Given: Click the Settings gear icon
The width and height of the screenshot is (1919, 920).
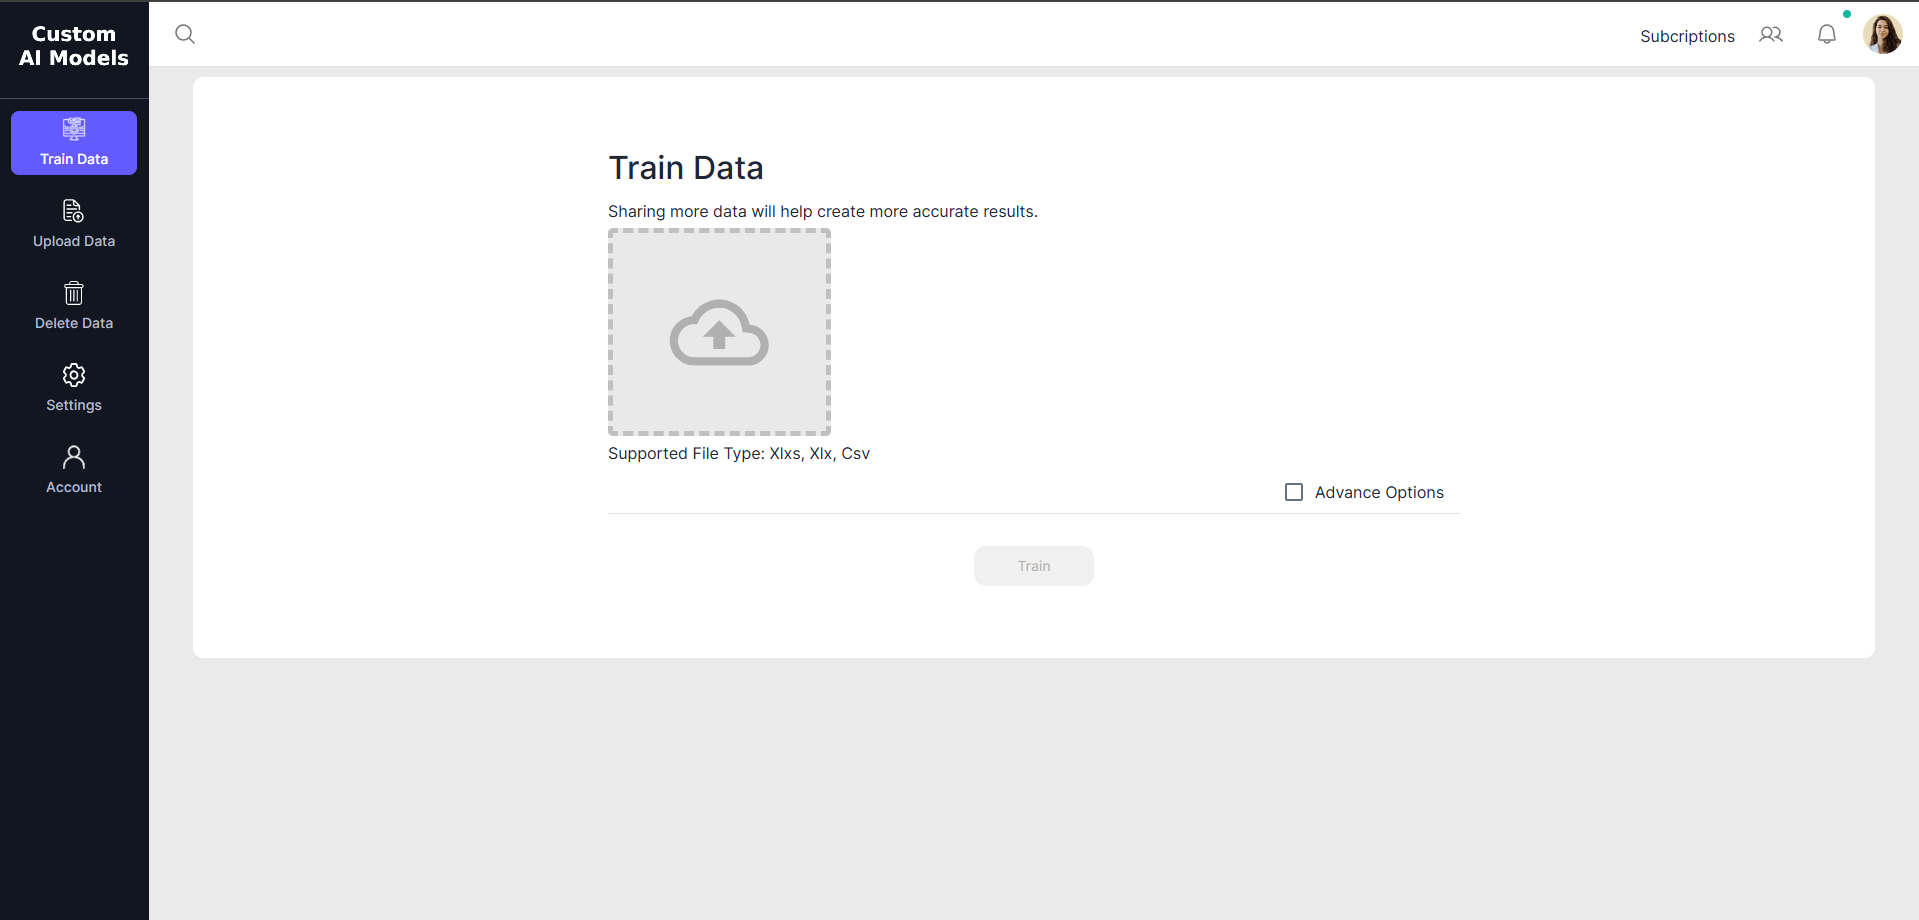Looking at the screenshot, I should [x=74, y=375].
